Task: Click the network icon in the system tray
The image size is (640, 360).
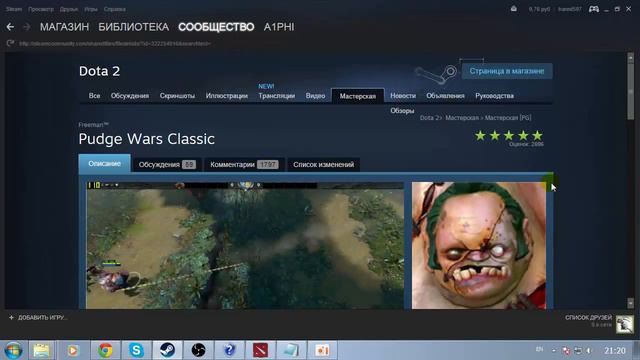Action: 578,351
